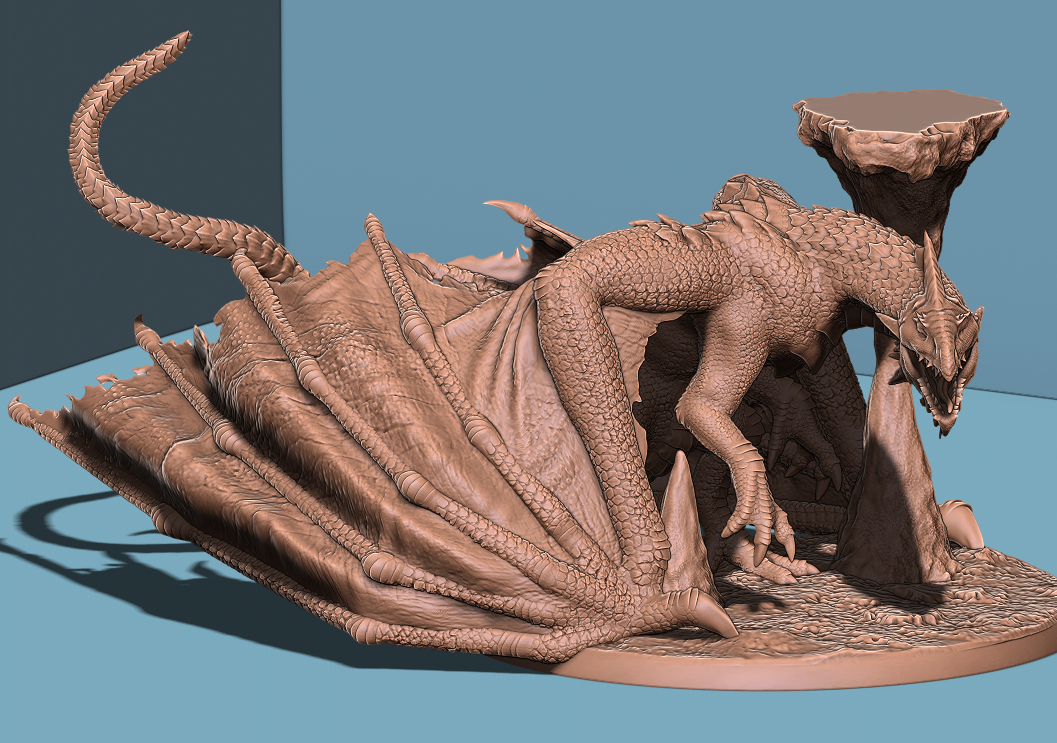Click the flat top of the rock pillar
1057x743 pixels.
[900, 106]
